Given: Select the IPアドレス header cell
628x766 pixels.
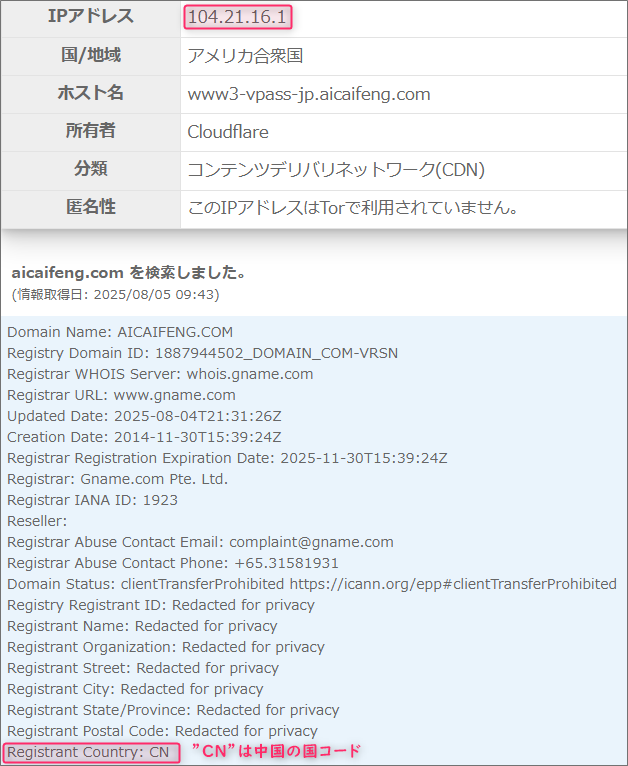Looking at the screenshot, I should [91, 19].
